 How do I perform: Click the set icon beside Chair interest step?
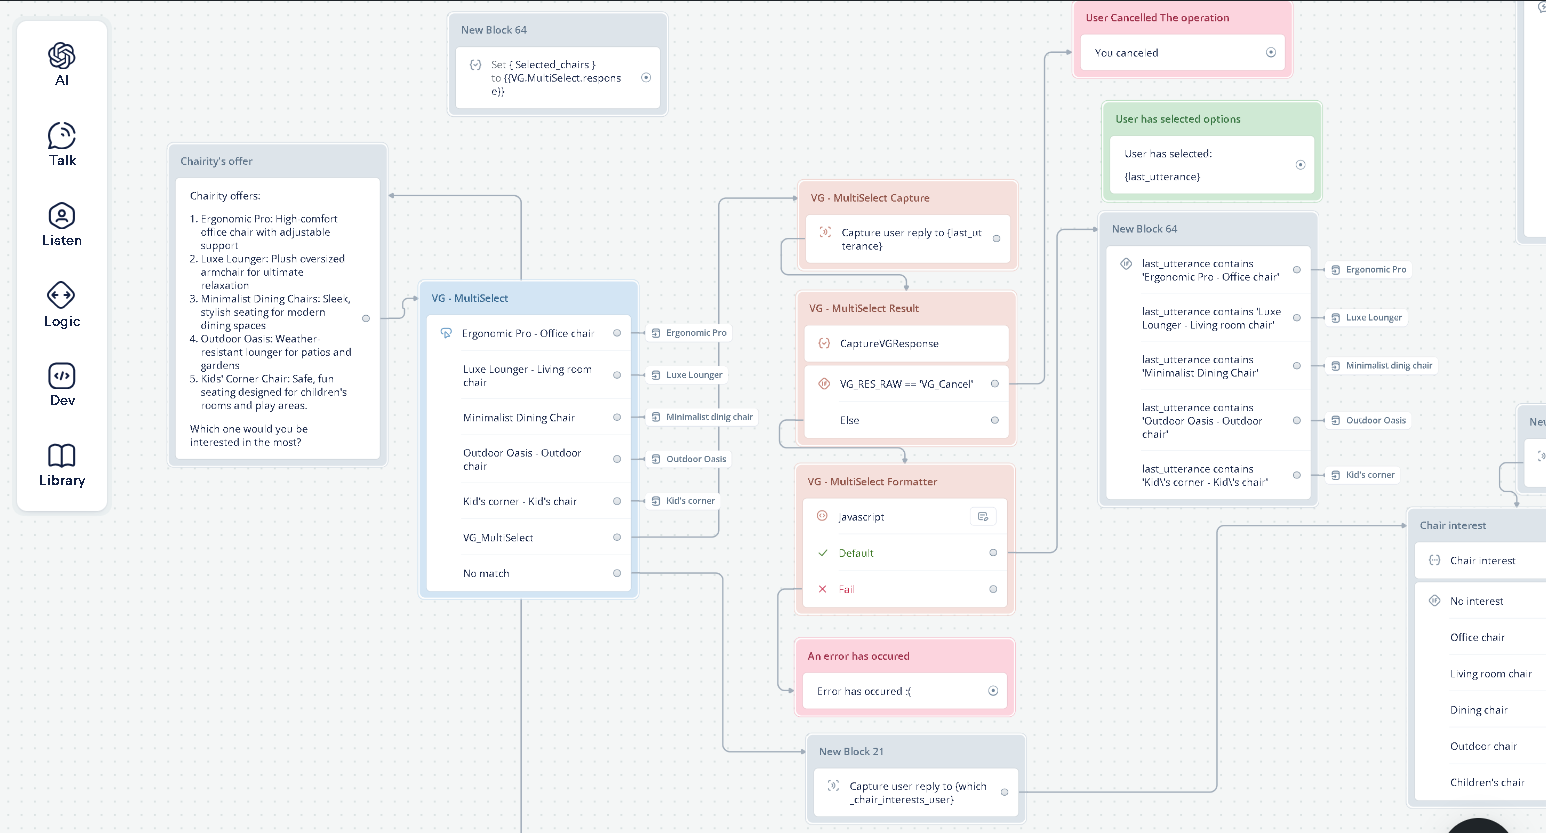[x=1434, y=560]
